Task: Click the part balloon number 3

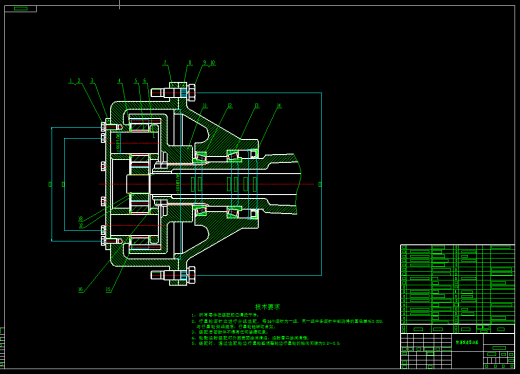Action: click(92, 81)
